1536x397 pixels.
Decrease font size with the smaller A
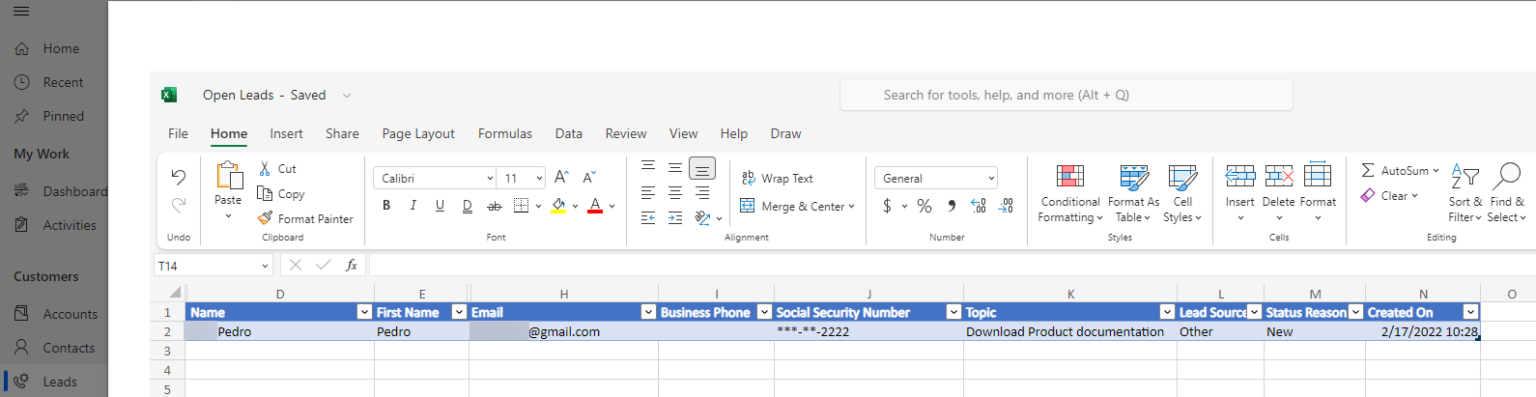pos(590,178)
